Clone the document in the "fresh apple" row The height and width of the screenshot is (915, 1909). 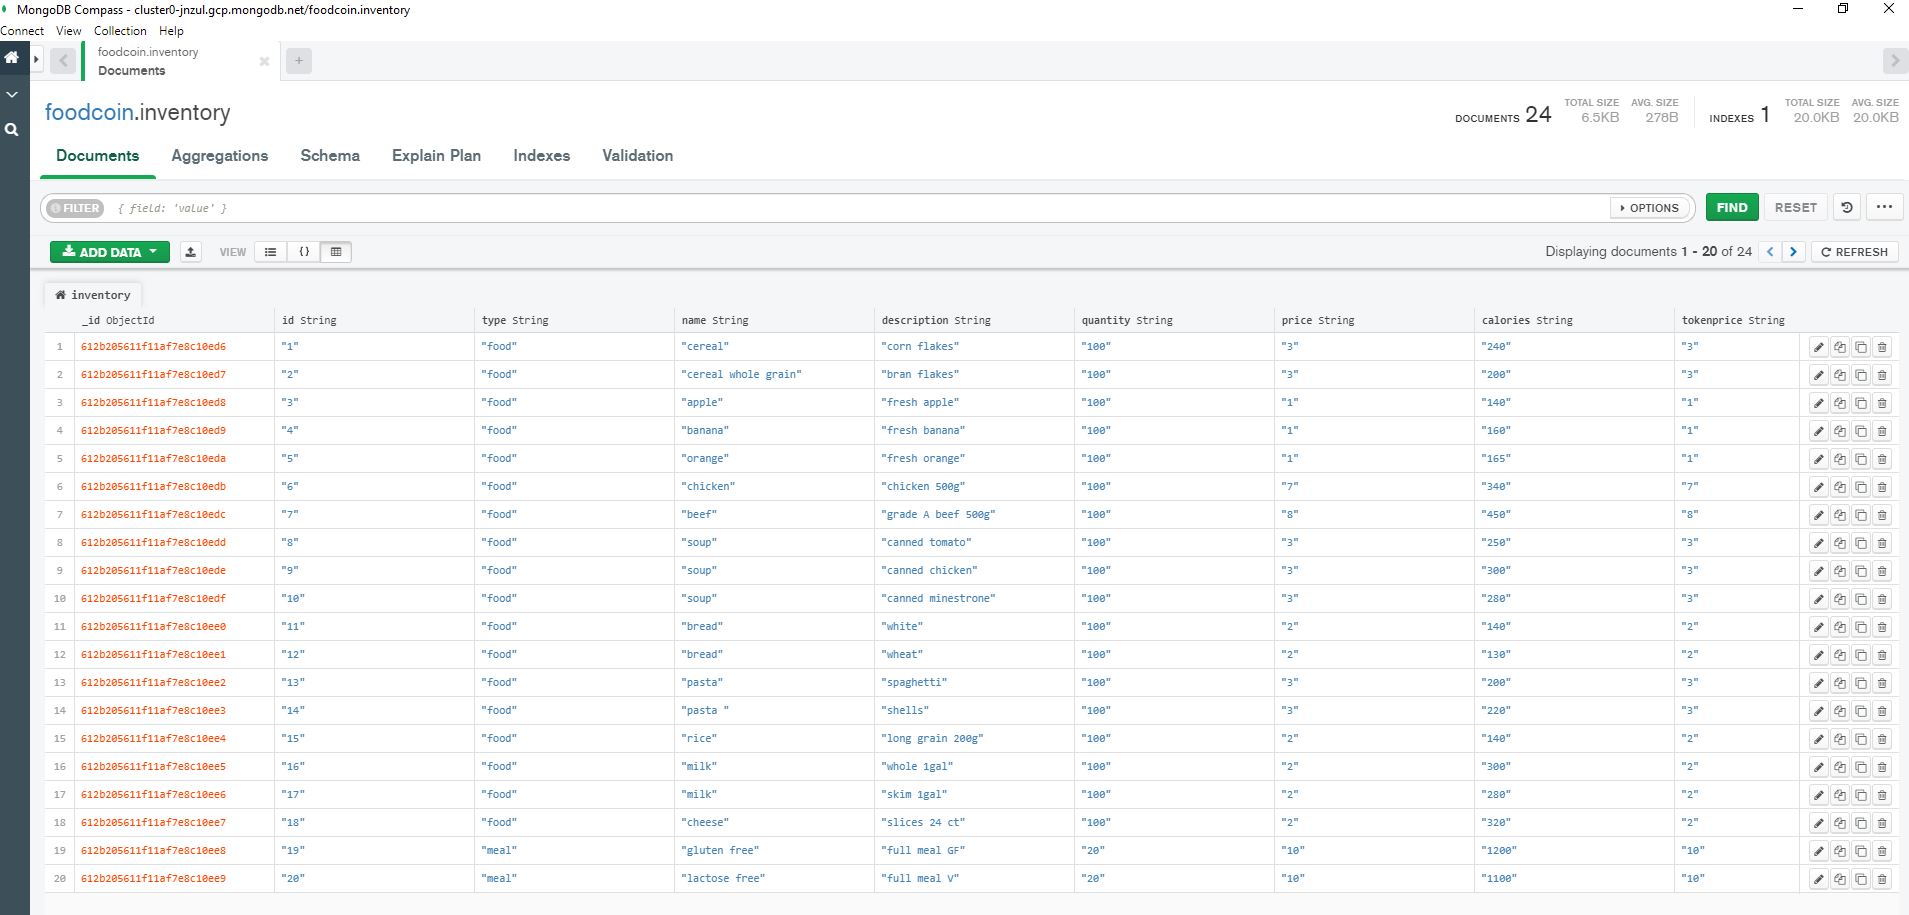tap(1861, 403)
